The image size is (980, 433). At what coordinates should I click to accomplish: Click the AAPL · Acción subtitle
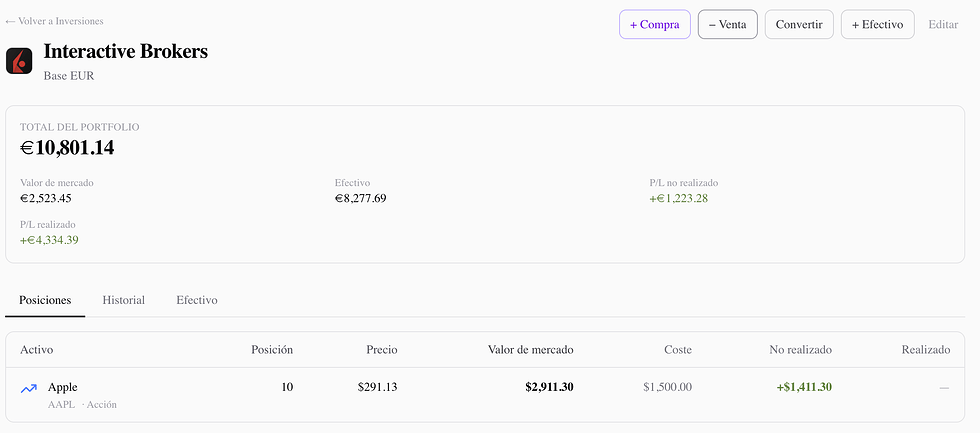point(82,405)
